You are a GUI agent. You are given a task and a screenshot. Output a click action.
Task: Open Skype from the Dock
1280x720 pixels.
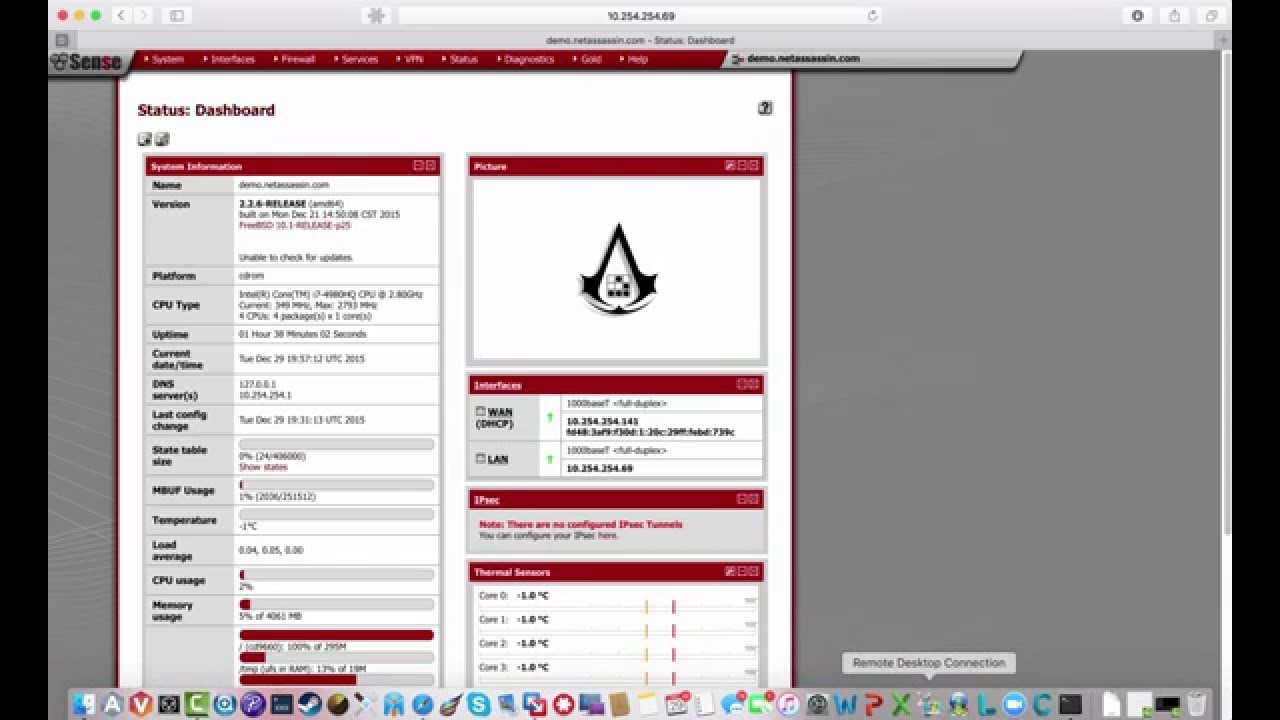[479, 704]
